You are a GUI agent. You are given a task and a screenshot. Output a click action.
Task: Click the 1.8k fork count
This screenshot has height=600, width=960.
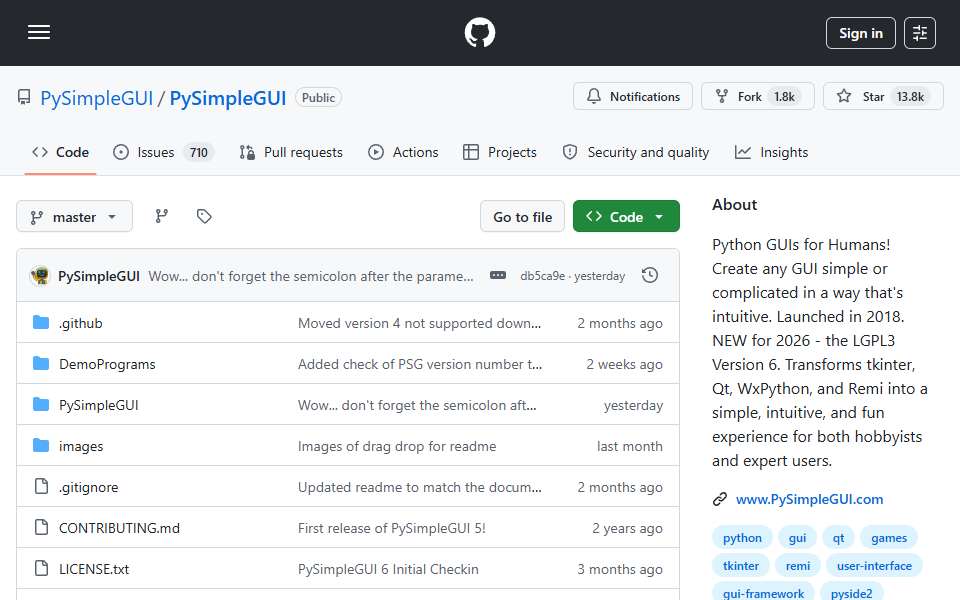coord(784,96)
